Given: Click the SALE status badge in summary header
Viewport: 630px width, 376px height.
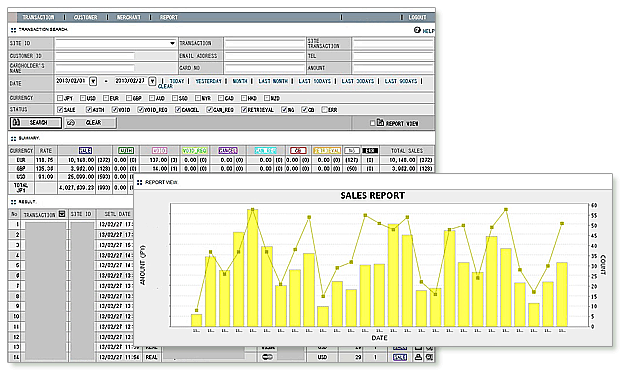Looking at the screenshot, I should (85, 150).
